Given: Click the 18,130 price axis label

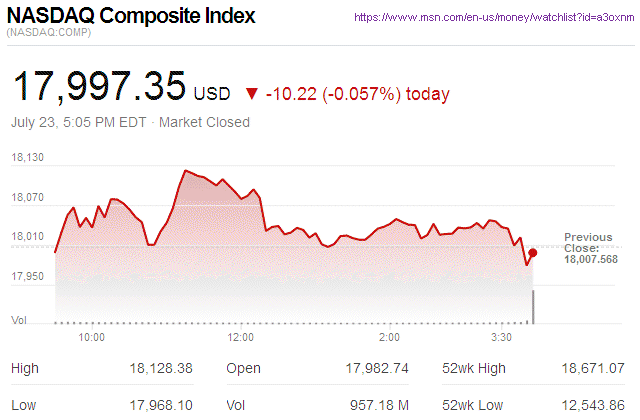Looking at the screenshot, I should tap(28, 158).
